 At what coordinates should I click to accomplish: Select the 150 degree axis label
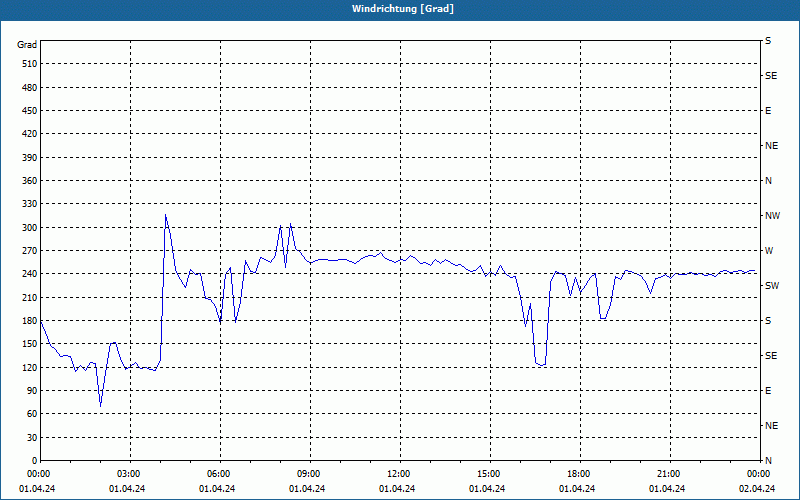[30, 344]
